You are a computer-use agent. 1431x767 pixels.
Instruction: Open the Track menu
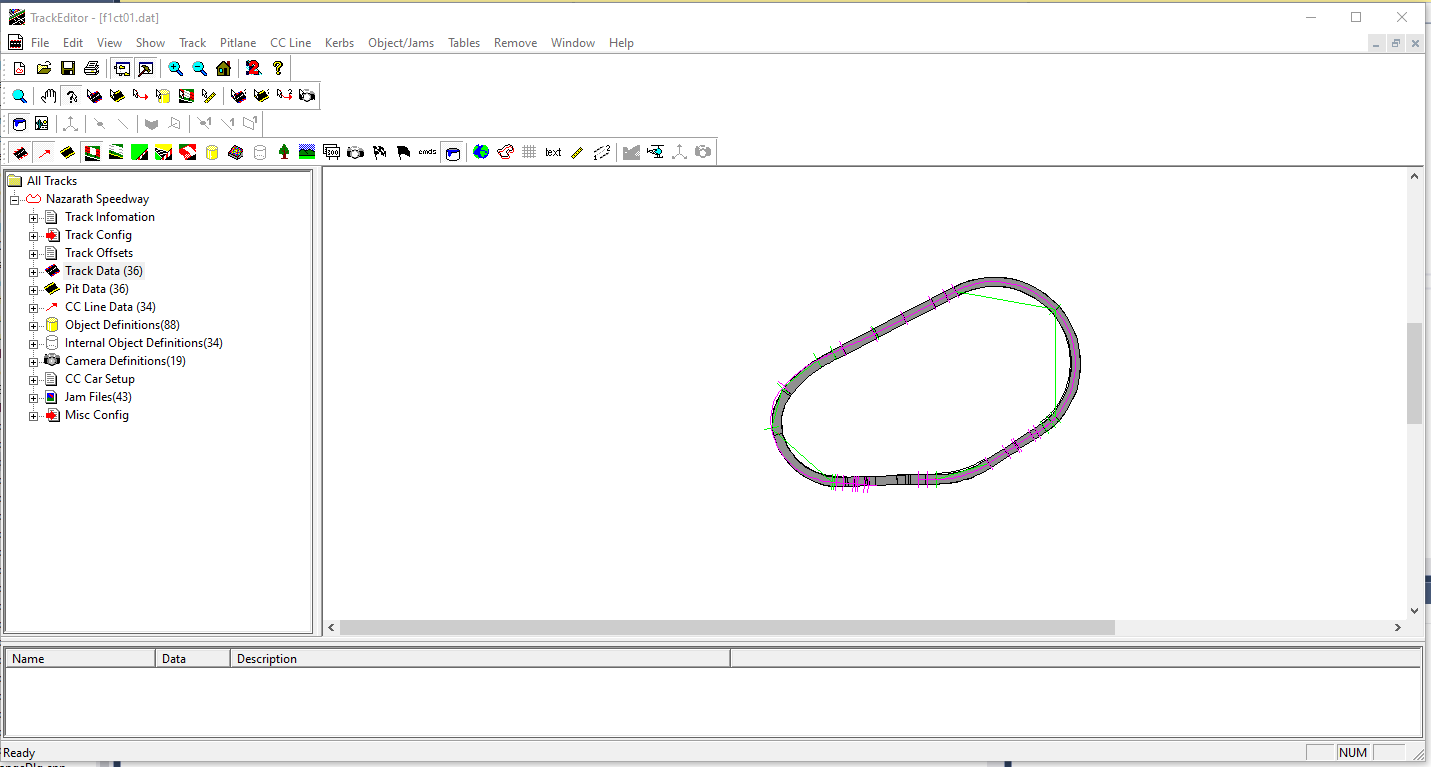click(x=192, y=43)
